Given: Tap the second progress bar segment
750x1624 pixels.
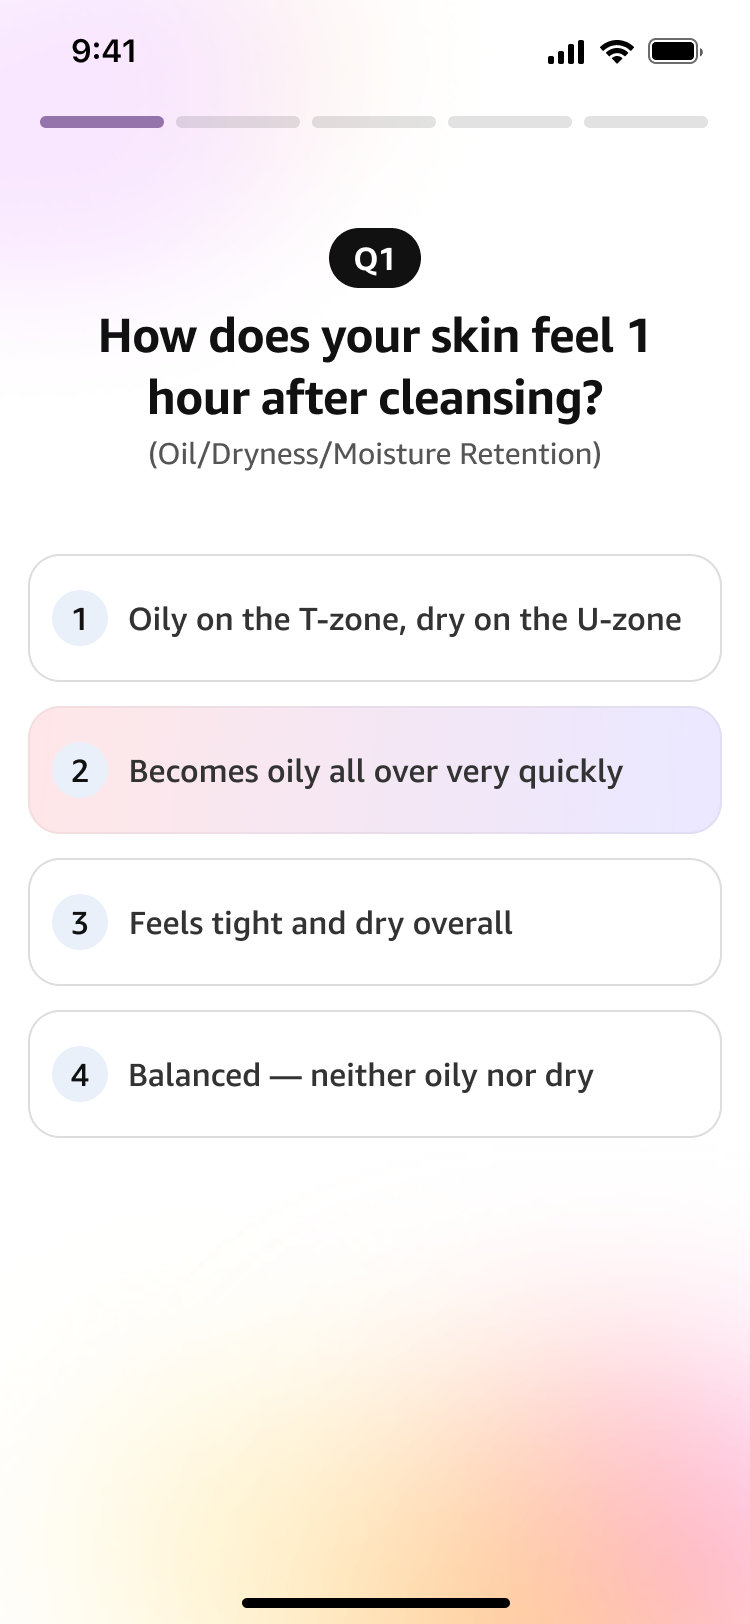Looking at the screenshot, I should pos(238,122).
